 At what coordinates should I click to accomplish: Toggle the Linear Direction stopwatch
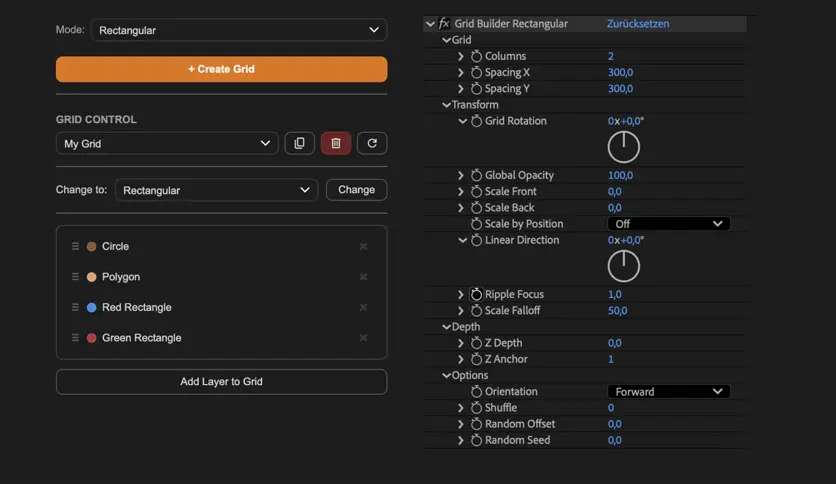pyautogui.click(x=476, y=240)
